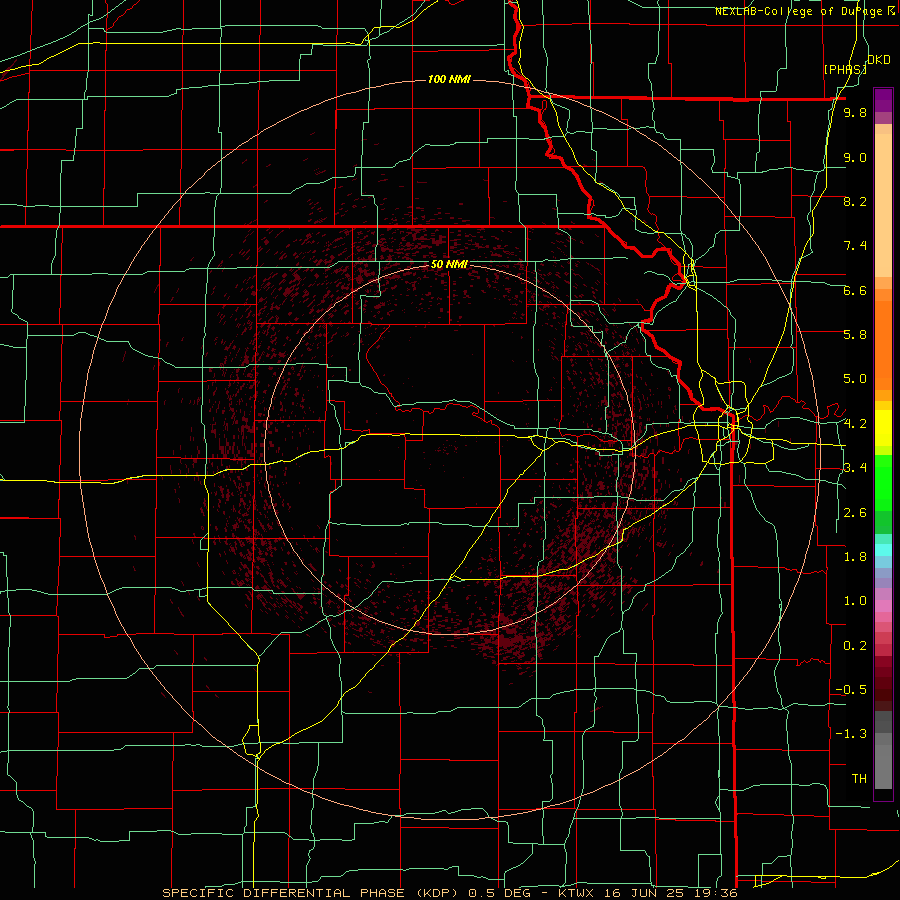Click the 4.2 value on the color scale
The height and width of the screenshot is (900, 900).
click(855, 424)
